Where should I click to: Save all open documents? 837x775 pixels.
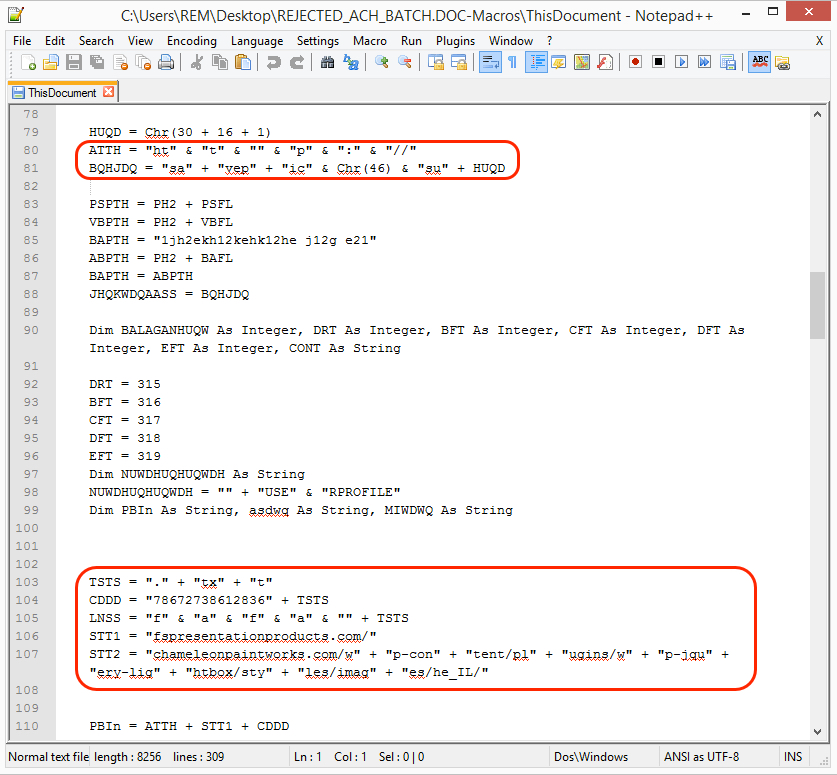[97, 62]
